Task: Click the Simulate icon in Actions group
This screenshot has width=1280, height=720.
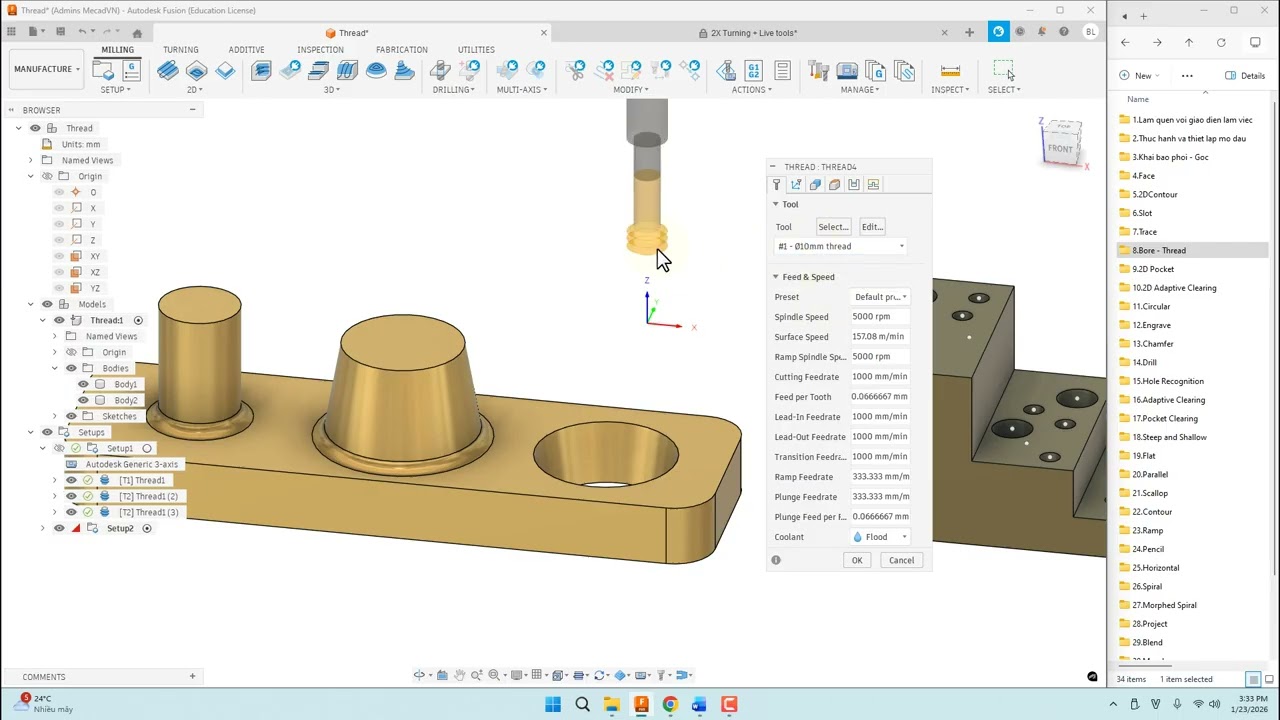Action: (x=726, y=70)
